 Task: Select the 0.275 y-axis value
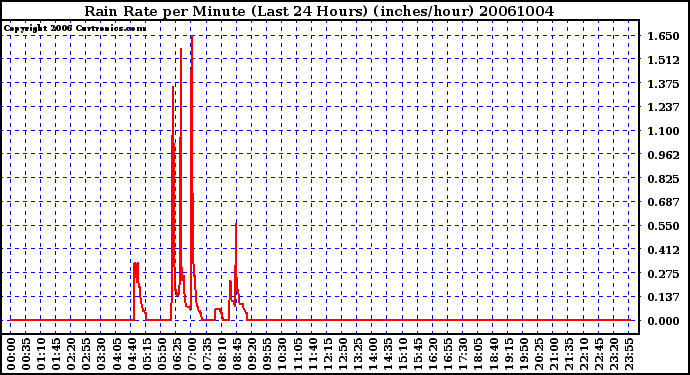coord(663,274)
